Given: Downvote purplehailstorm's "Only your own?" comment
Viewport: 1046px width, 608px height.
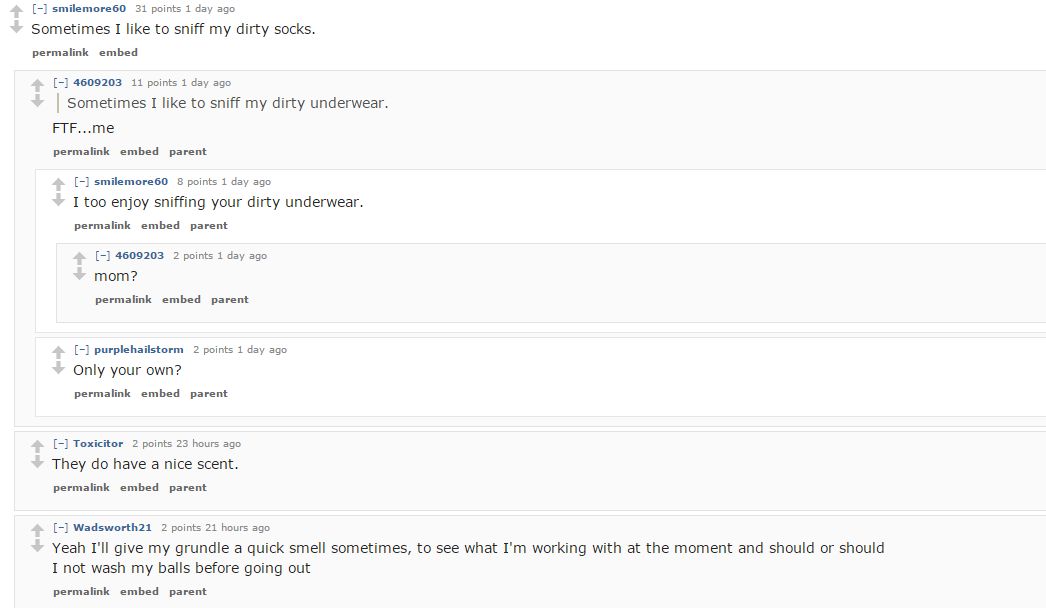Looking at the screenshot, I should (x=58, y=368).
